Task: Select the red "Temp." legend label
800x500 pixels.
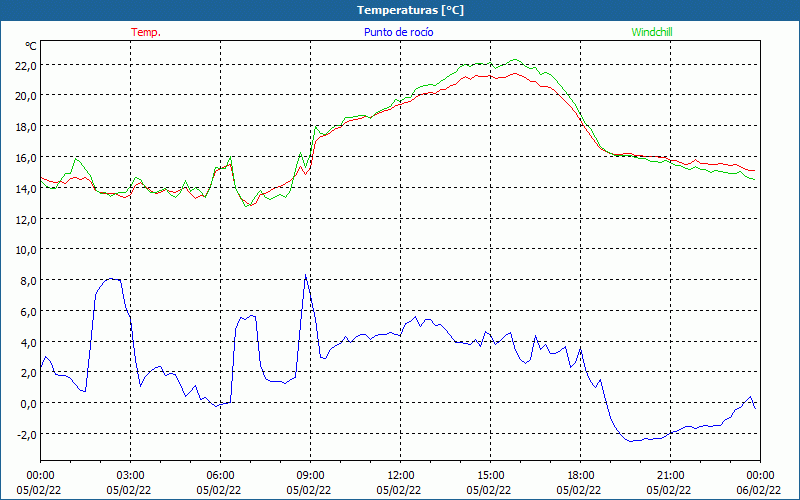Action: (146, 32)
